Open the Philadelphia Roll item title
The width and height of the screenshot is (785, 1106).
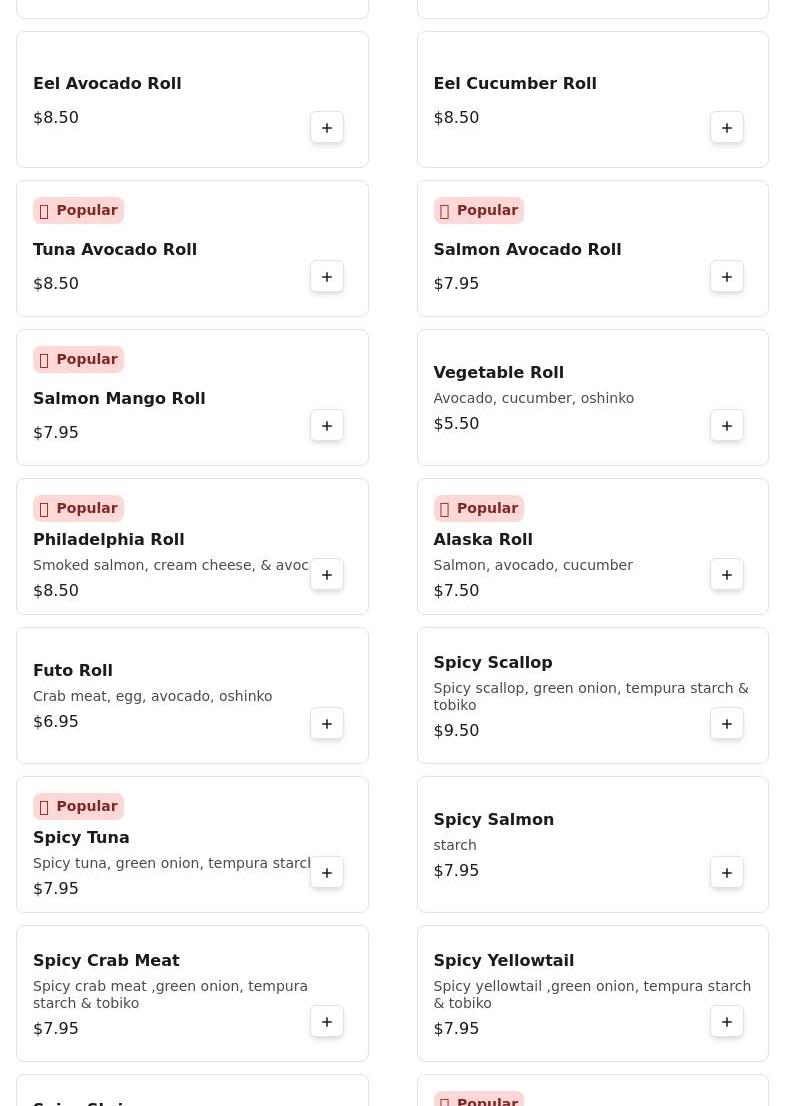click(x=109, y=540)
